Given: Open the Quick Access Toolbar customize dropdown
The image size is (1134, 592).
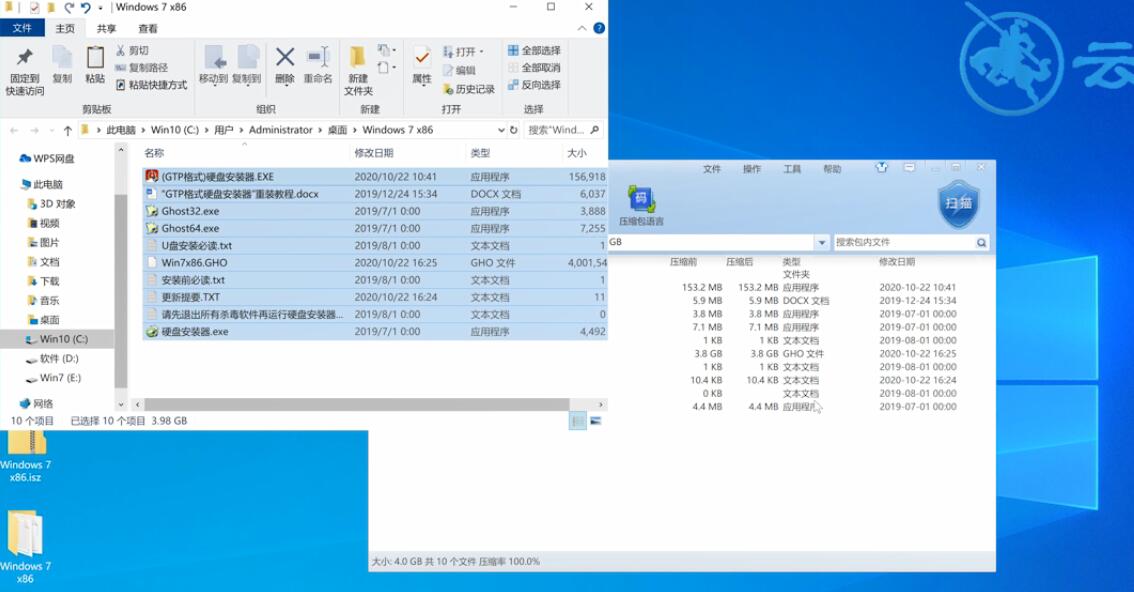Looking at the screenshot, I should [x=101, y=8].
